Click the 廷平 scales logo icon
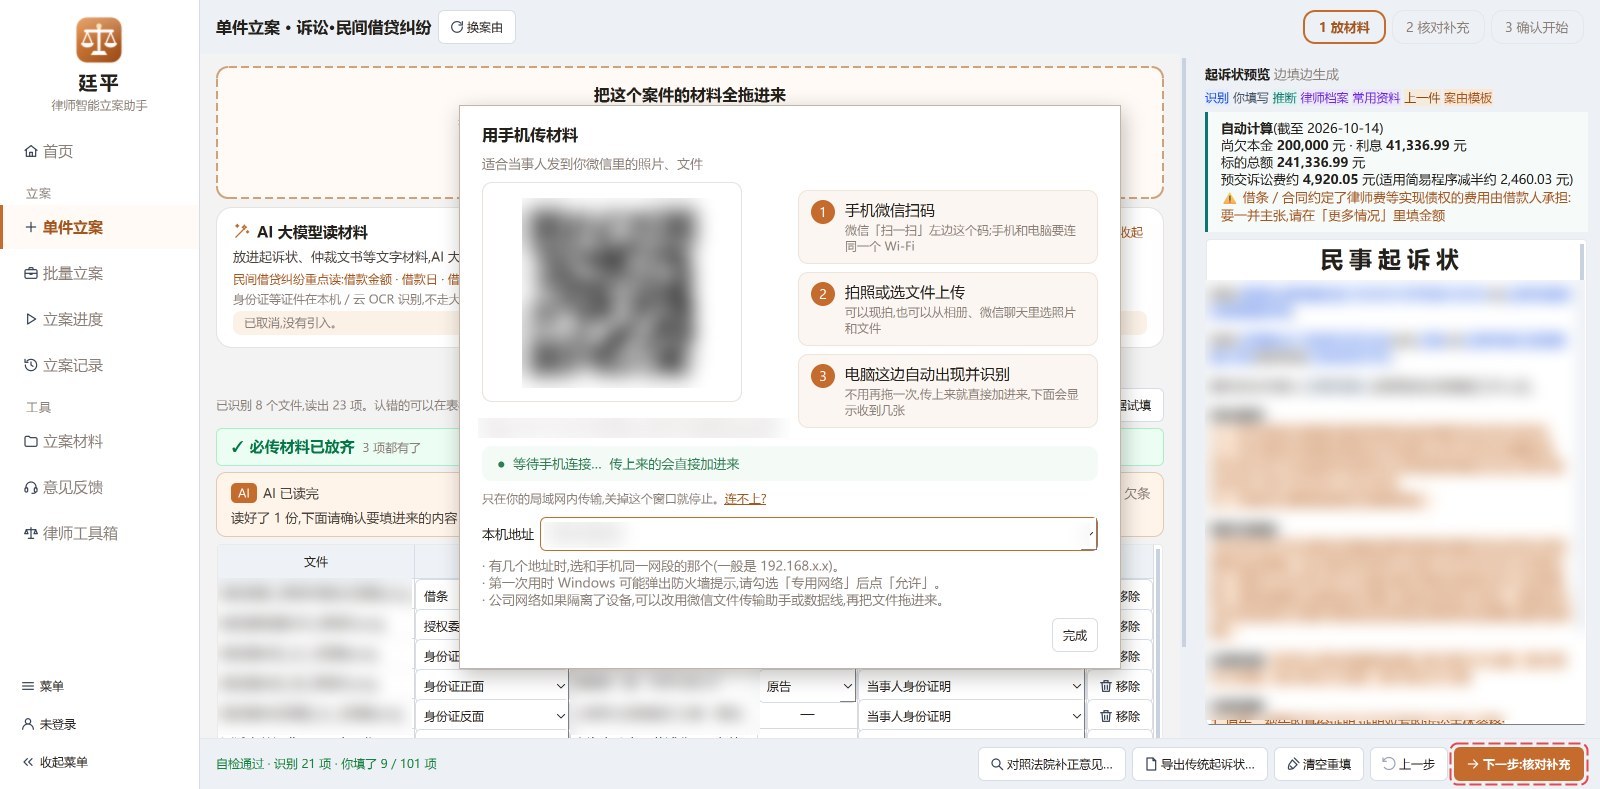Image resolution: width=1600 pixels, height=789 pixels. 99,40
